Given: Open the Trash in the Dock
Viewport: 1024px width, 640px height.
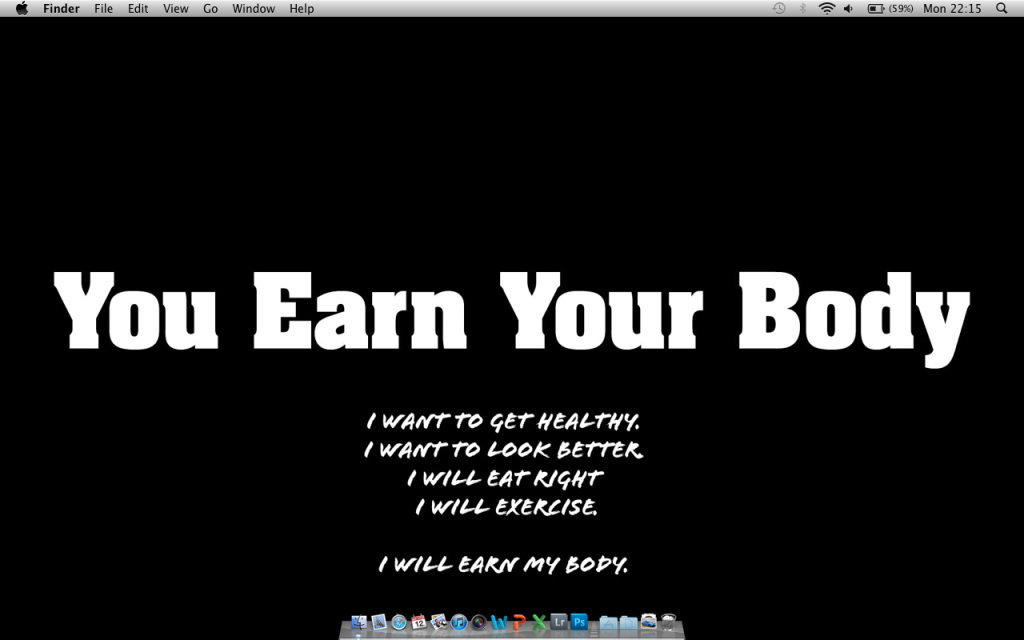Looking at the screenshot, I should tap(668, 621).
